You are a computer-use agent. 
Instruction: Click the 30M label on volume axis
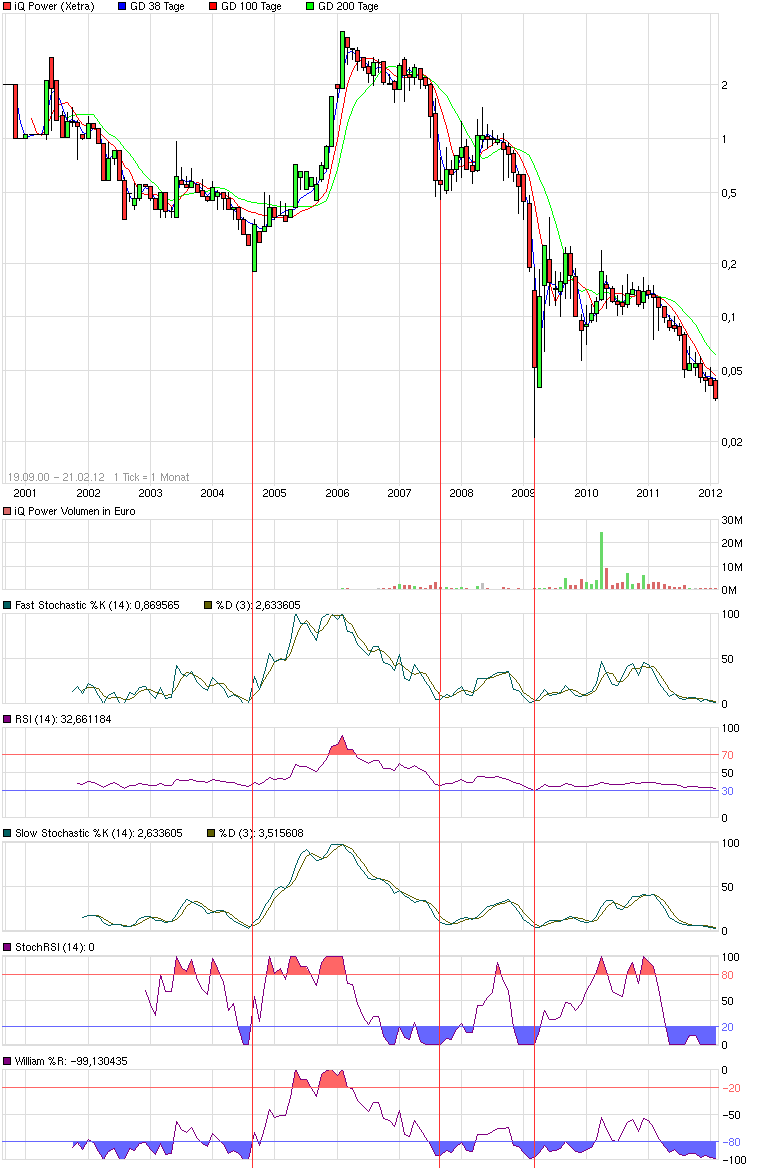(732, 521)
